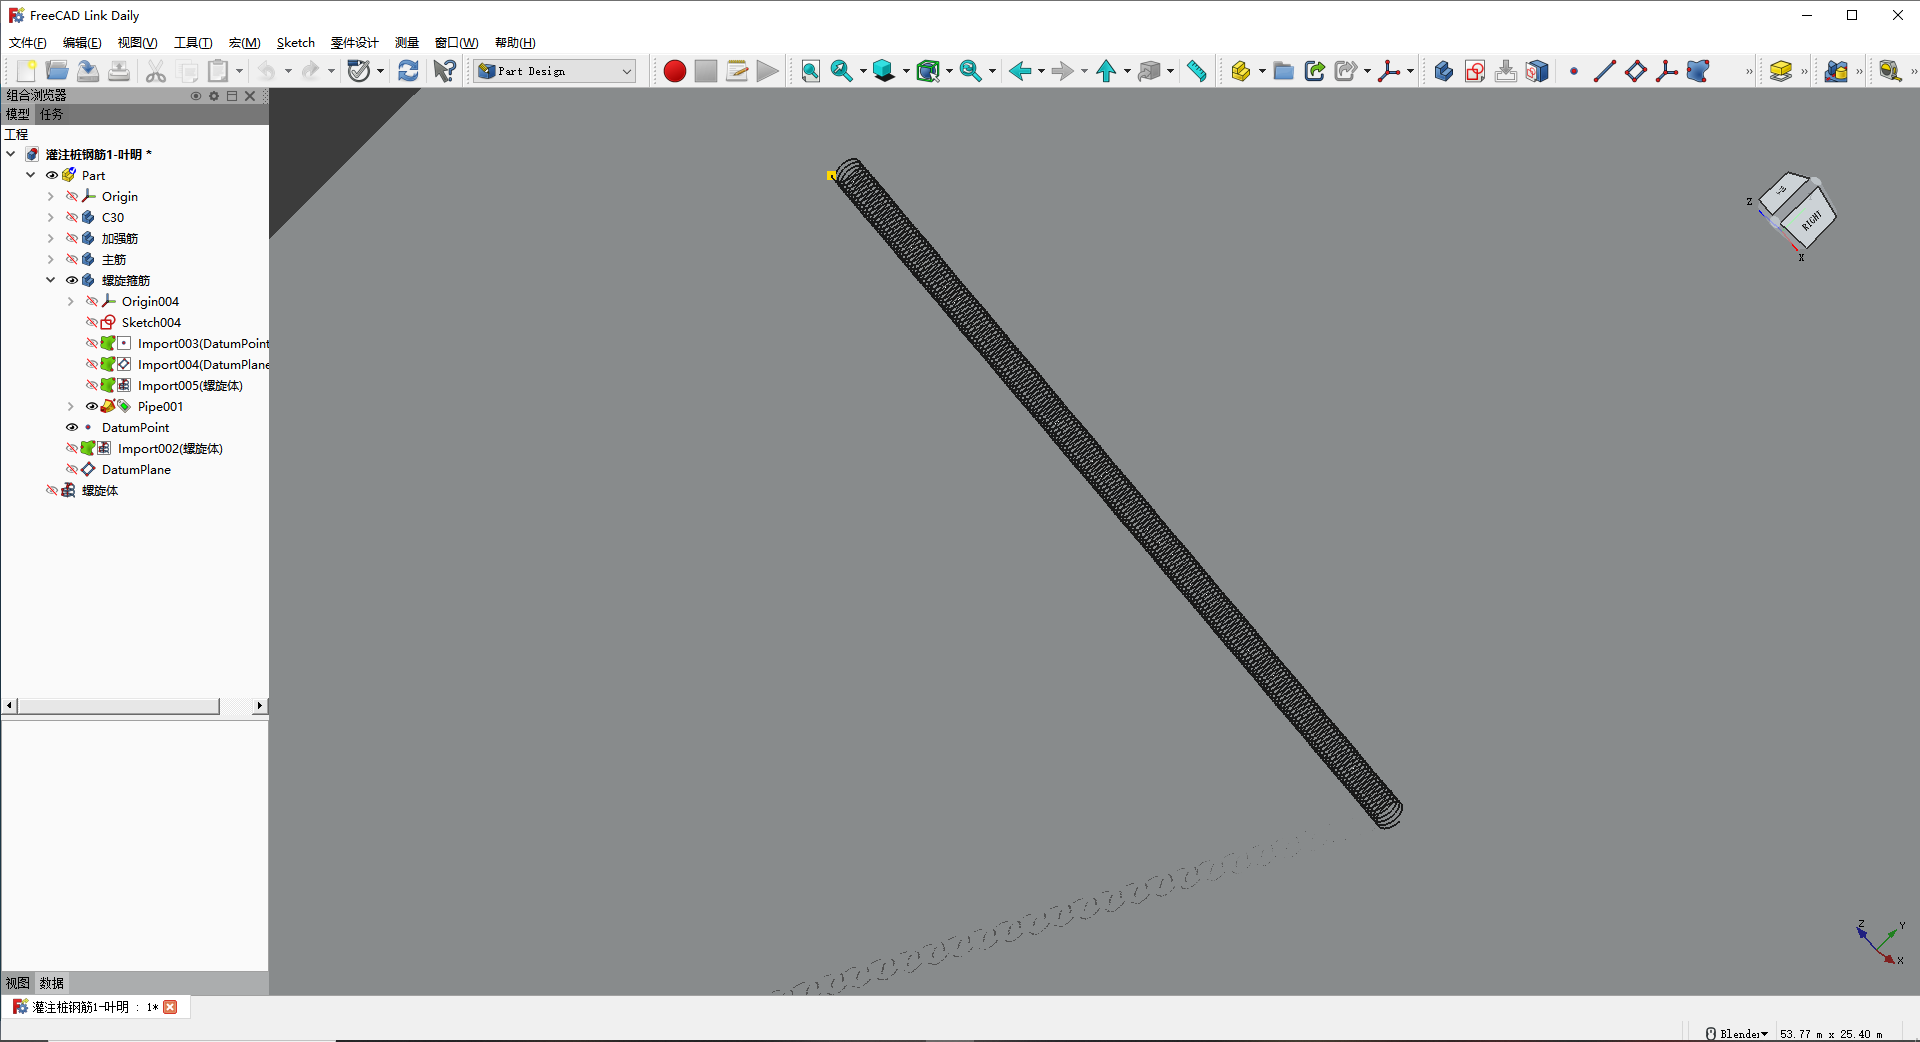Select Sketch004 in the model tree
This screenshot has height=1042, width=1920.
click(x=151, y=323)
